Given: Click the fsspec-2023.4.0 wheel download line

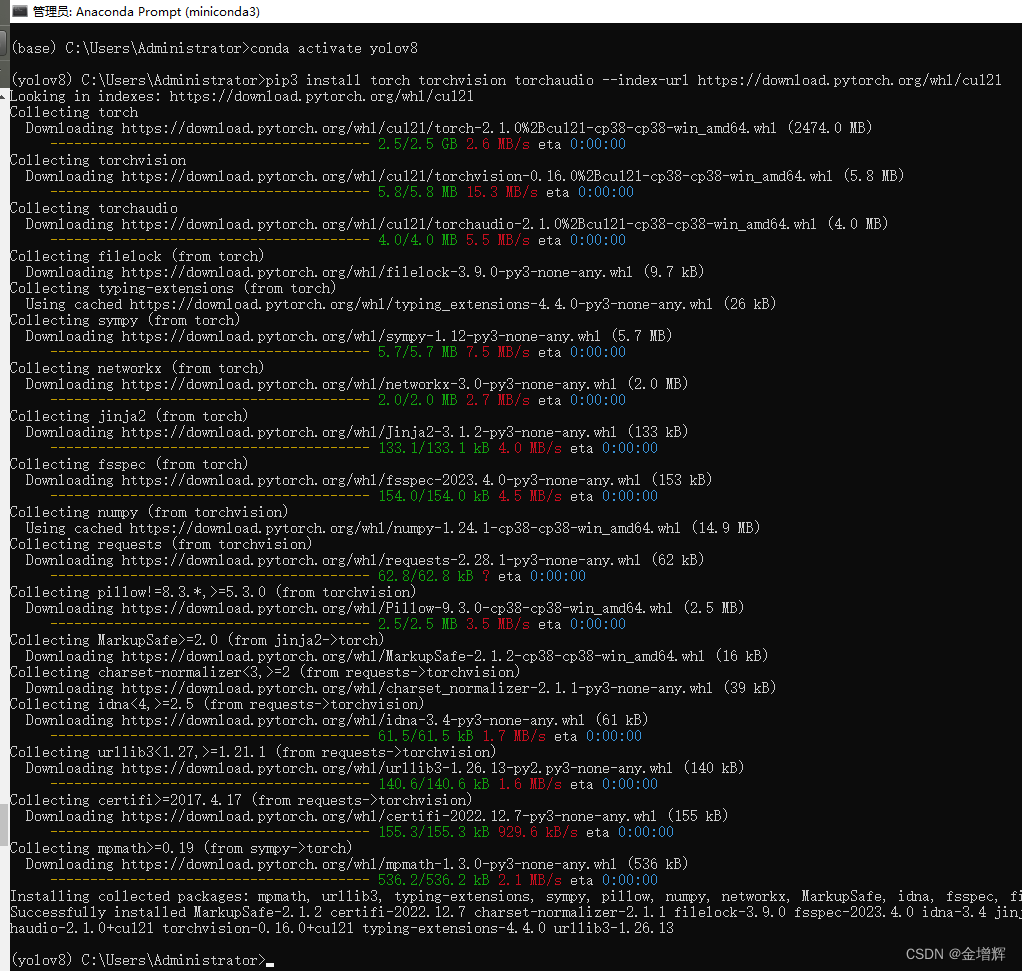Looking at the screenshot, I should click(369, 480).
